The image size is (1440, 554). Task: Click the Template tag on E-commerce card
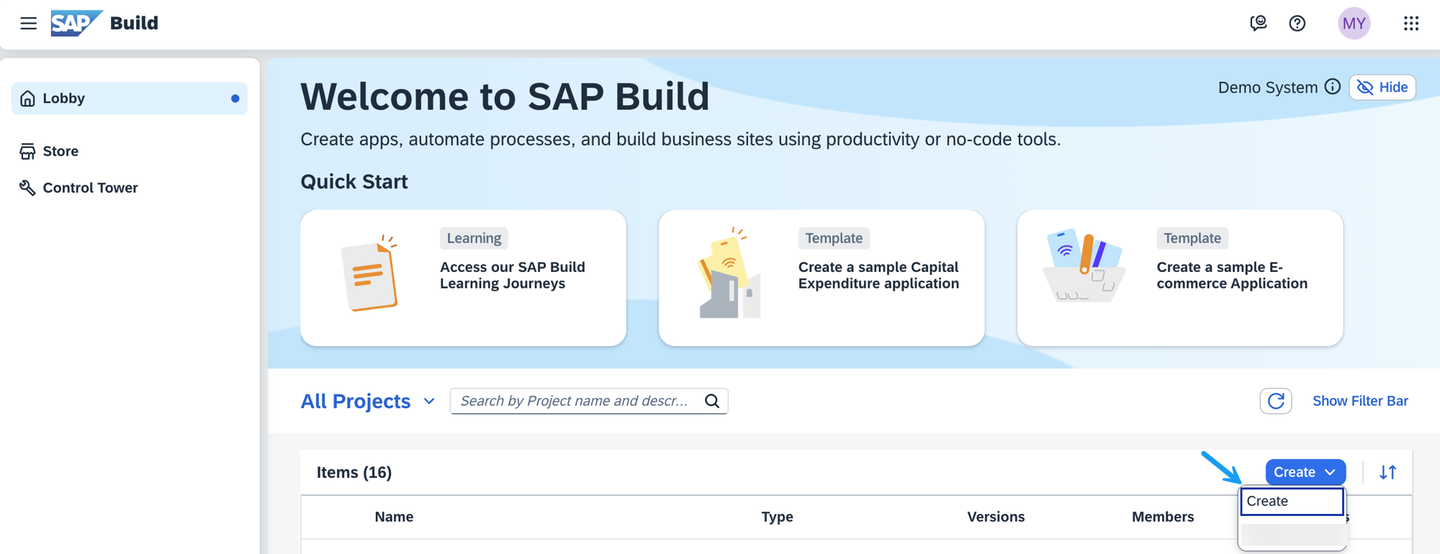(1192, 238)
